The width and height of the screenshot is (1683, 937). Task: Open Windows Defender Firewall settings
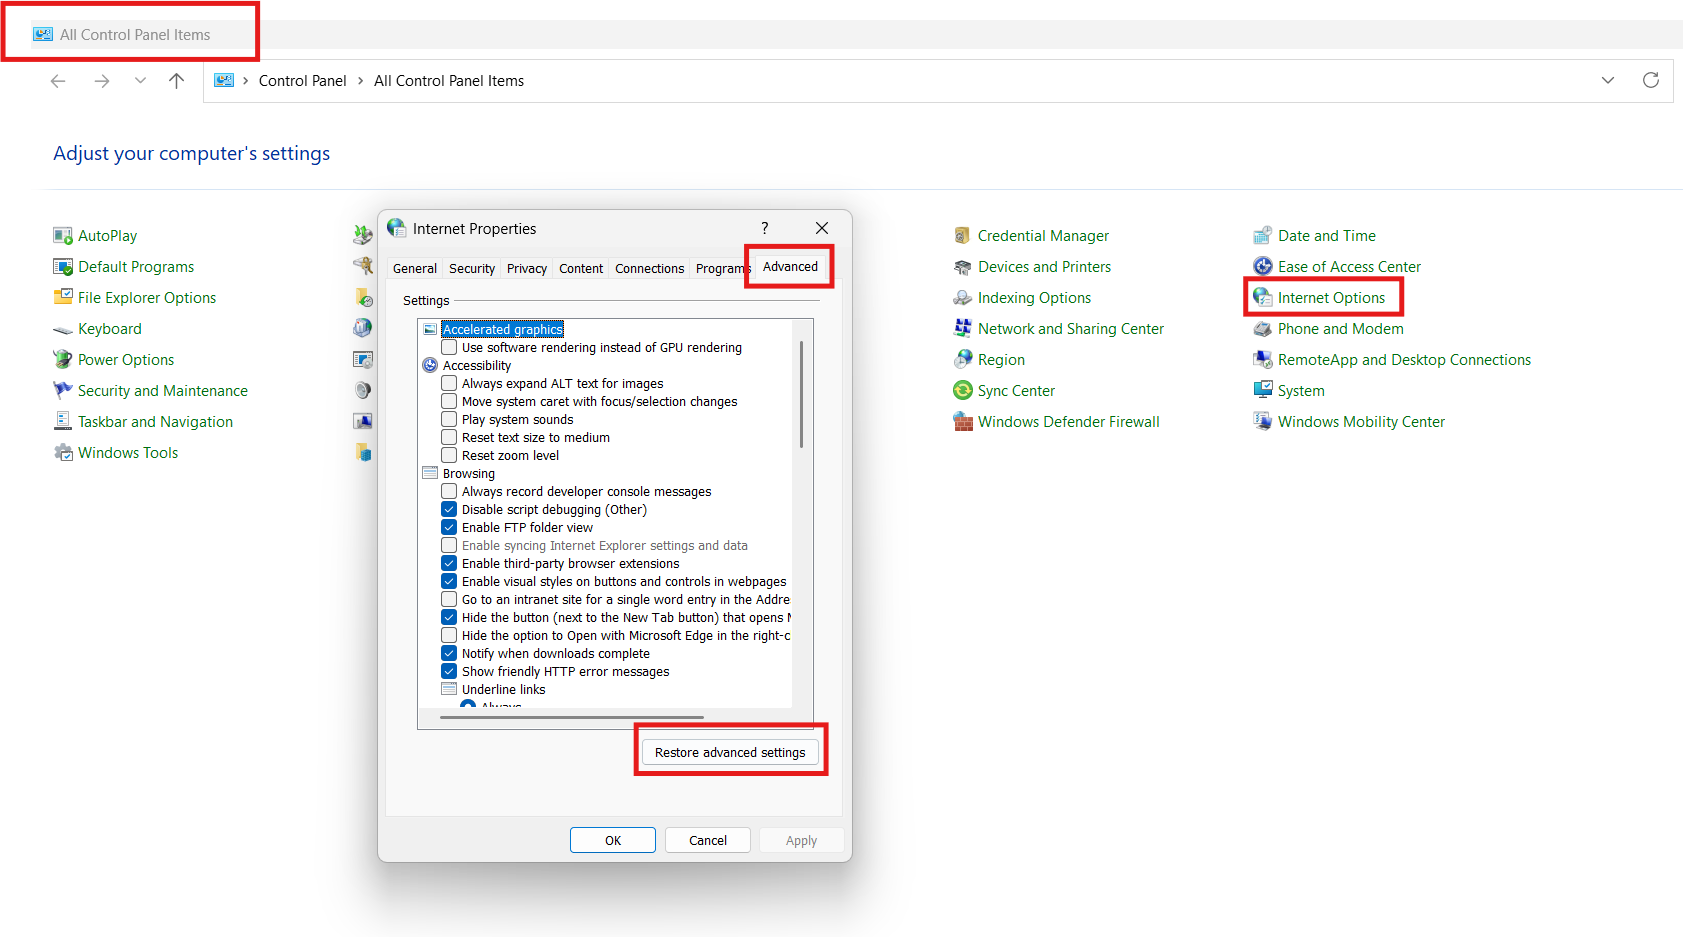[x=1068, y=421]
